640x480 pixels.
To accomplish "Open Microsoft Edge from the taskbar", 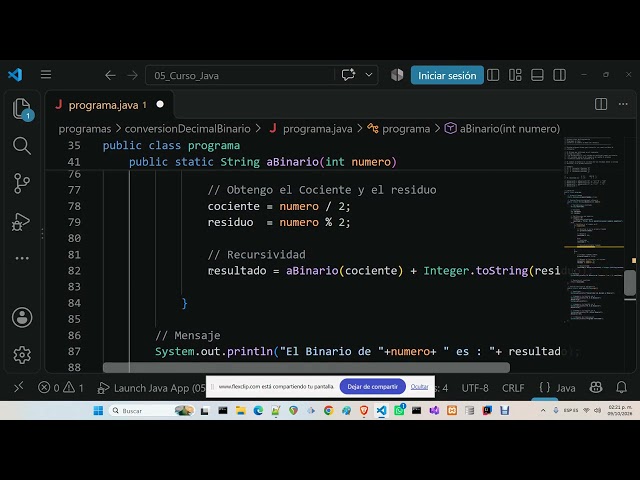I will [258, 411].
